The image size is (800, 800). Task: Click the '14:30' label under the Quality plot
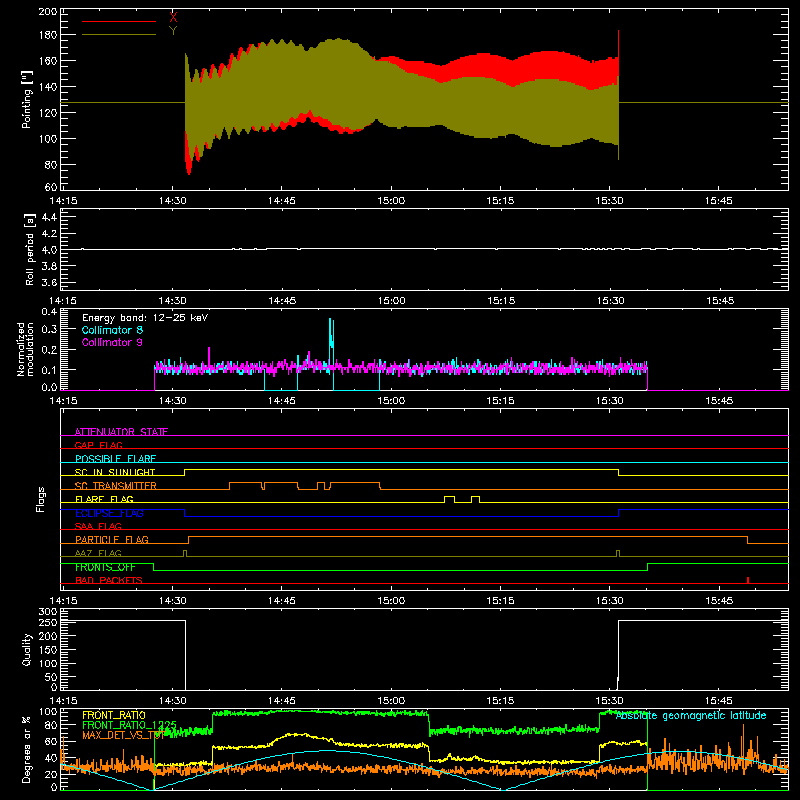tap(172, 701)
